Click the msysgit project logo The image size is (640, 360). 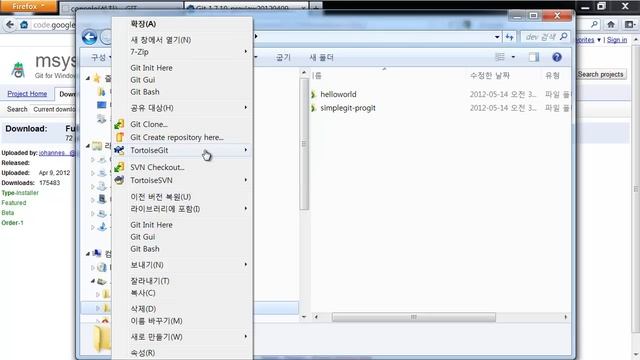(x=18, y=69)
